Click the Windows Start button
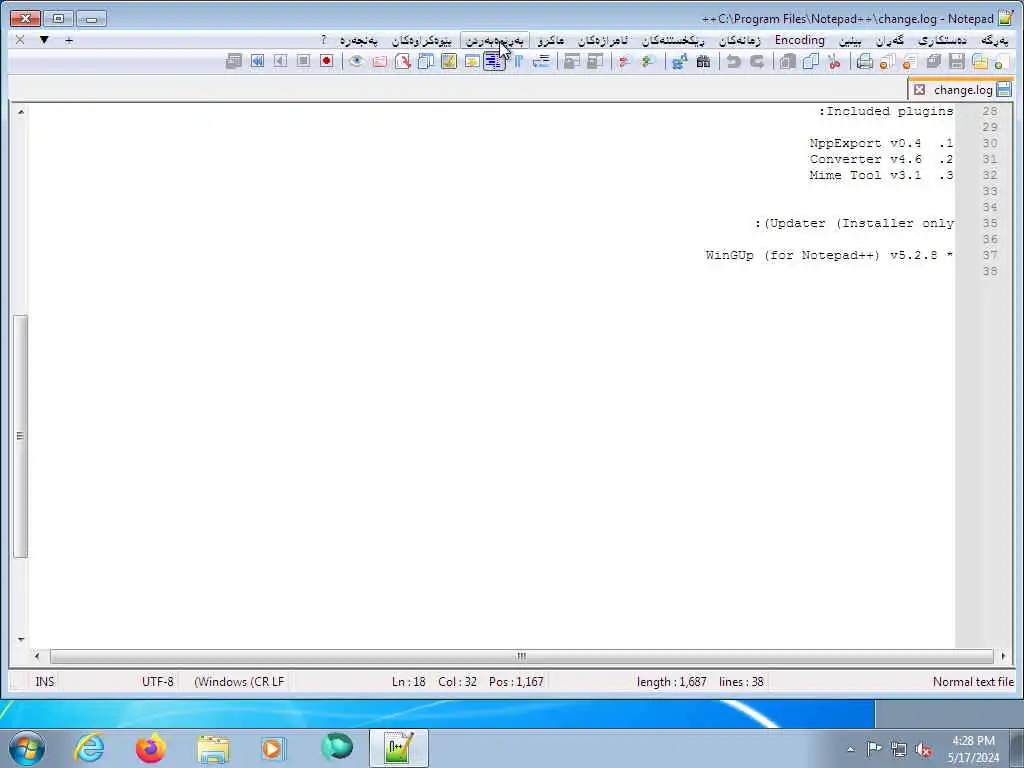This screenshot has width=1024, height=768. point(27,748)
